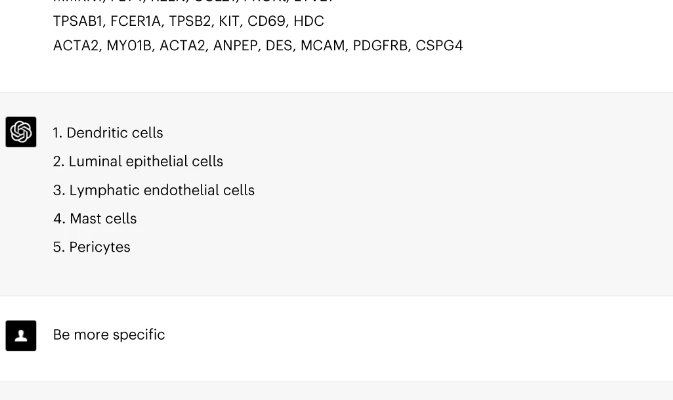Click the gene name TPSAB1

(78, 21)
